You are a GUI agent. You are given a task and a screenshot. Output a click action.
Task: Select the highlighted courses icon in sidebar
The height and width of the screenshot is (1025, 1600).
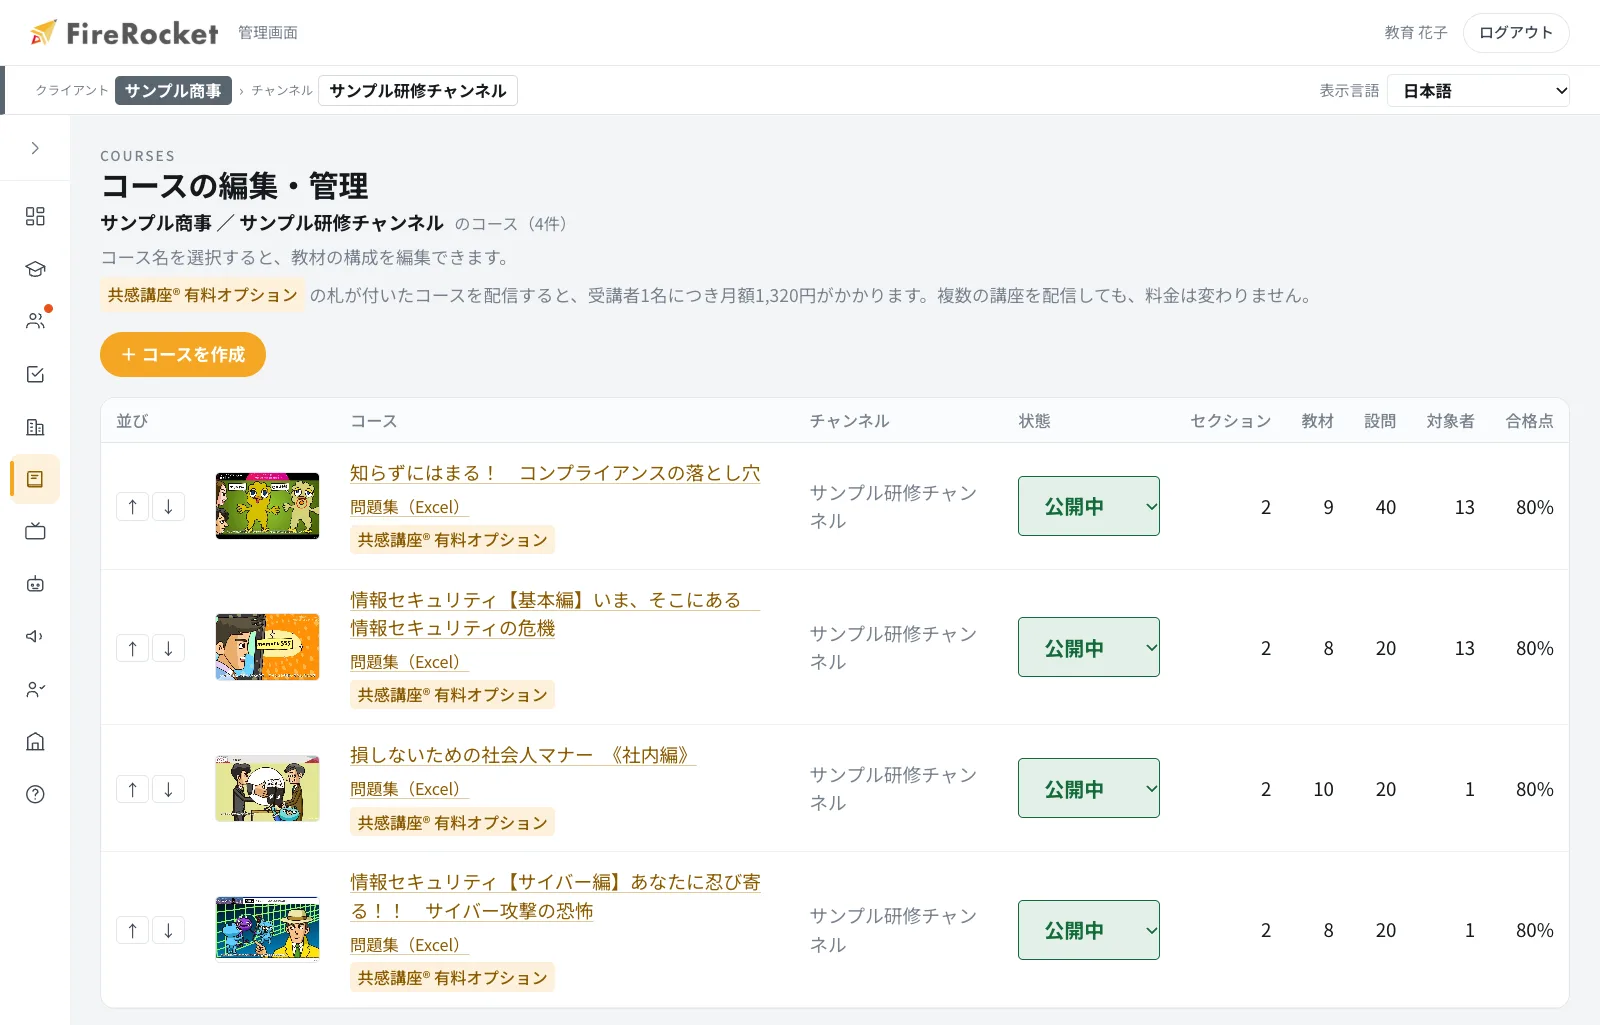coord(35,479)
